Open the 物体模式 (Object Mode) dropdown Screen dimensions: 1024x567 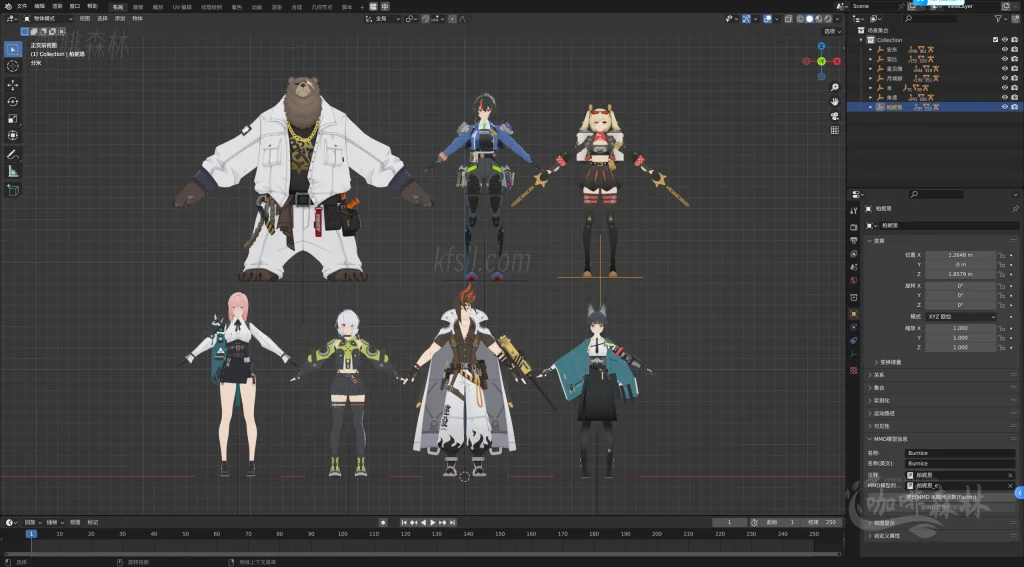[48, 19]
